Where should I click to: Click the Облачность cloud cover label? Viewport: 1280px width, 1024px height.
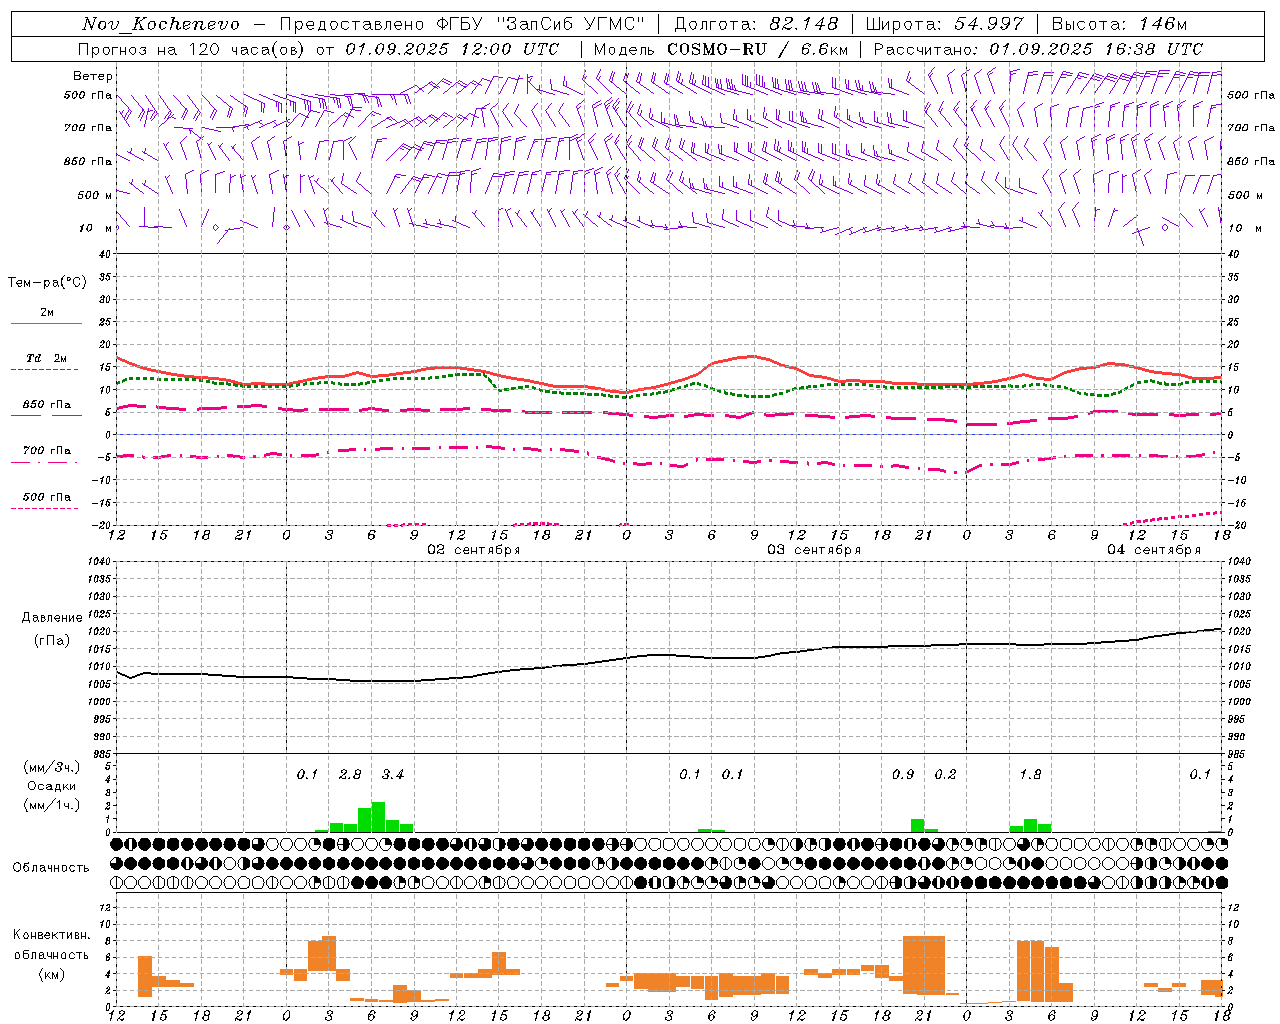(x=51, y=868)
